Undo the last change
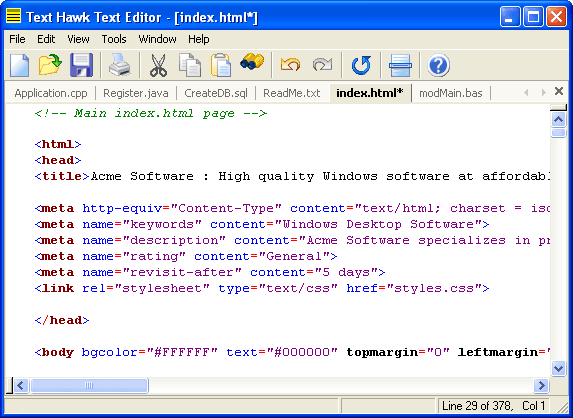Image resolution: width=573 pixels, height=418 pixels. (x=291, y=65)
